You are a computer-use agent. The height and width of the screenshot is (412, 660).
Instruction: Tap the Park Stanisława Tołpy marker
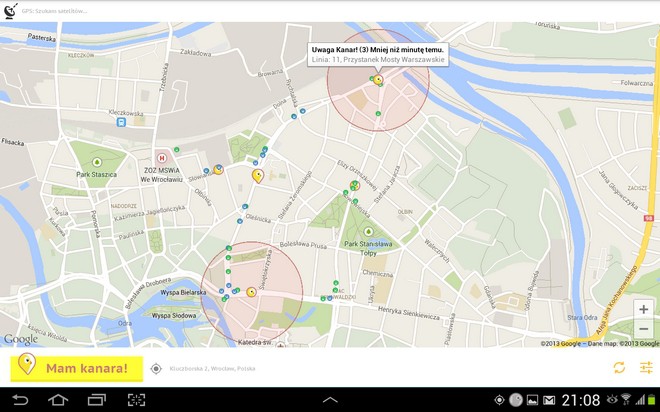click(368, 232)
